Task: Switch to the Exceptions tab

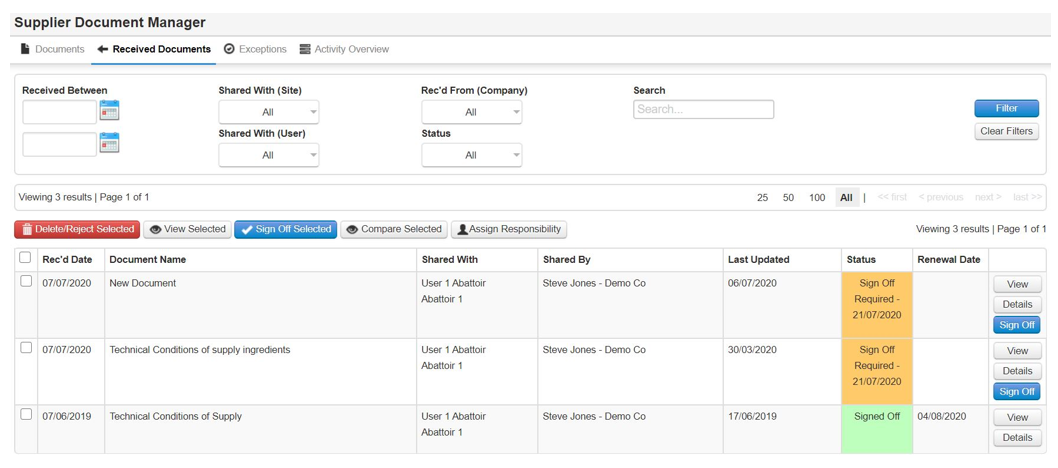Action: pyautogui.click(x=255, y=49)
